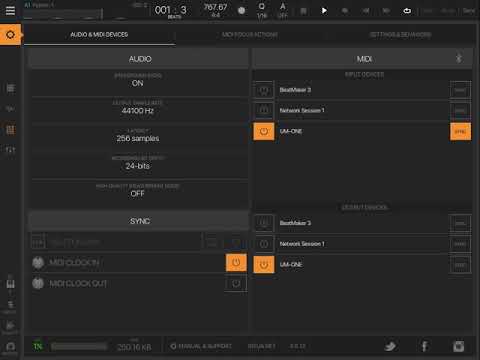Open the waveform sidebar icon
This screenshot has width=480, height=360.
10,109
